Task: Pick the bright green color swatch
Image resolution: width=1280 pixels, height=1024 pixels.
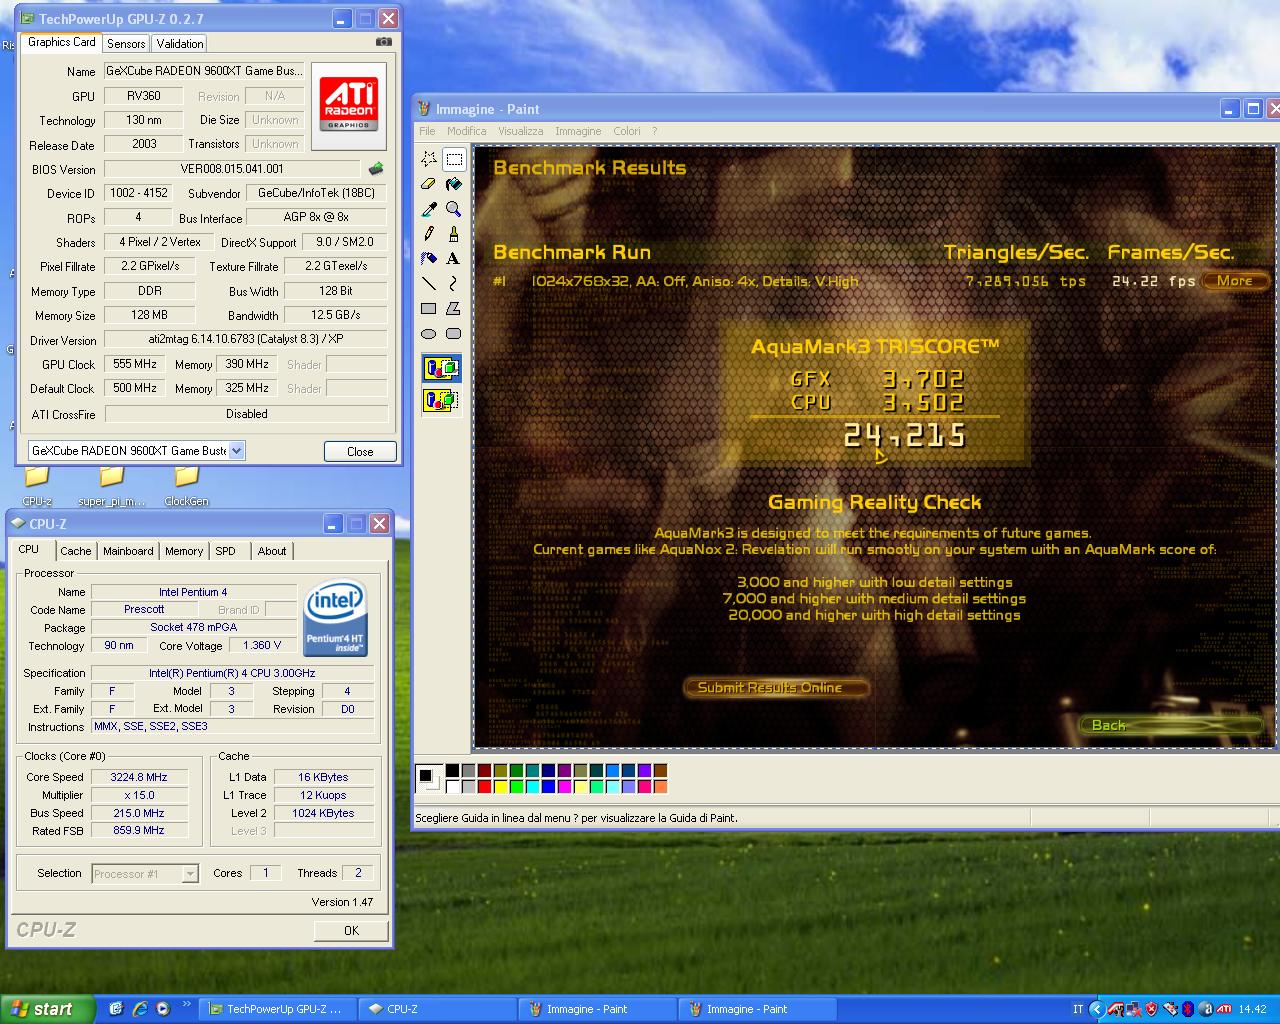Action: [517, 787]
